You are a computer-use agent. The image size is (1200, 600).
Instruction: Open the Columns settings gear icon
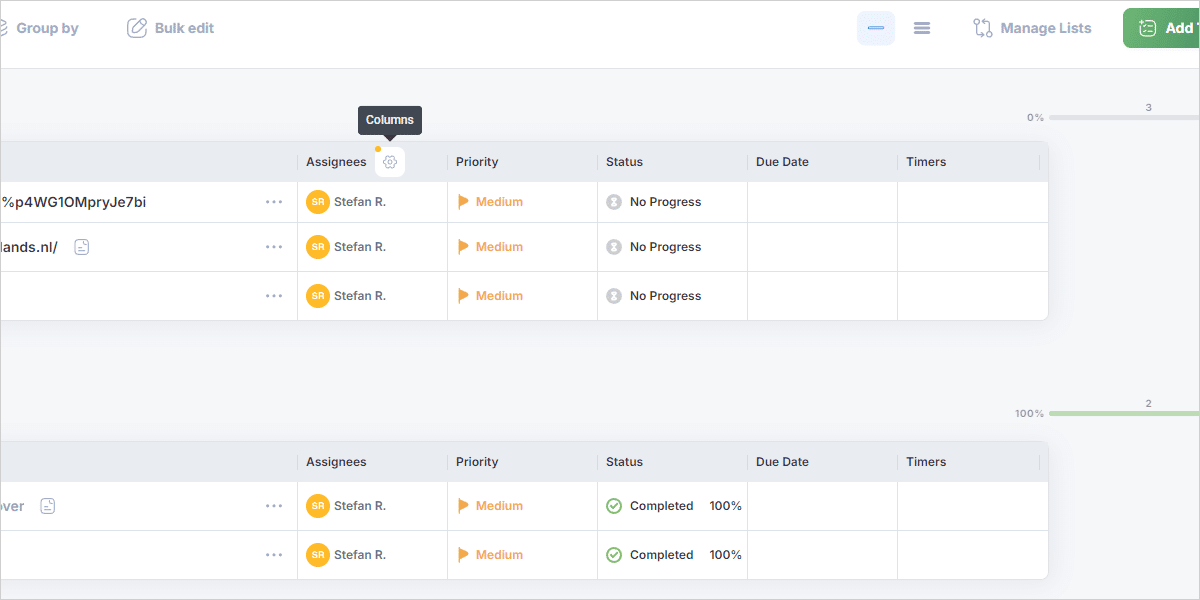tap(390, 162)
